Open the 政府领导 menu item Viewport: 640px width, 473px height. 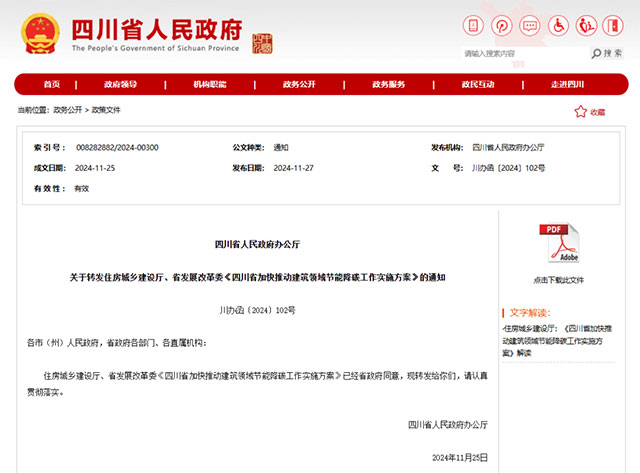[120, 85]
